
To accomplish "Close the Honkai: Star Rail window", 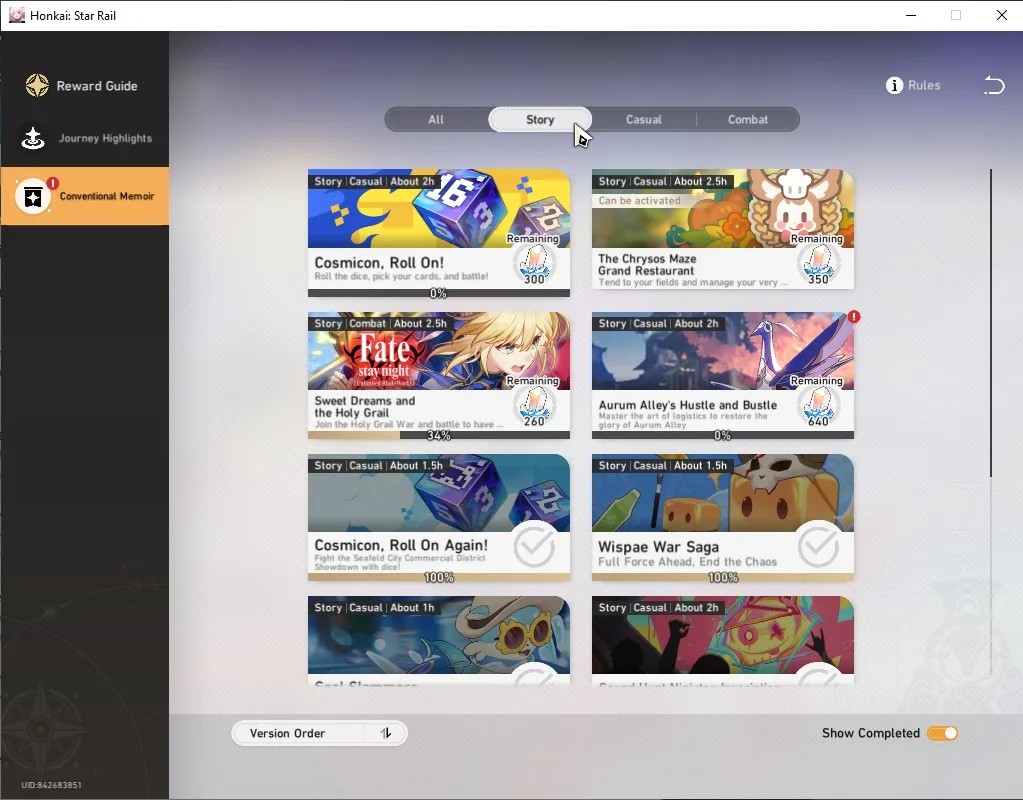I will click(1001, 15).
